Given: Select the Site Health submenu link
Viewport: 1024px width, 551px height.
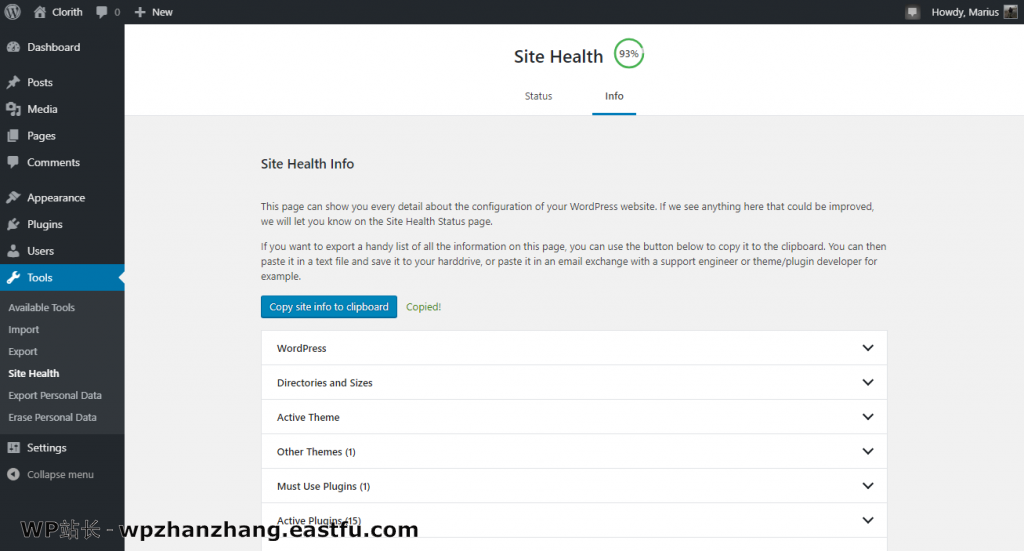Looking at the screenshot, I should coord(34,373).
